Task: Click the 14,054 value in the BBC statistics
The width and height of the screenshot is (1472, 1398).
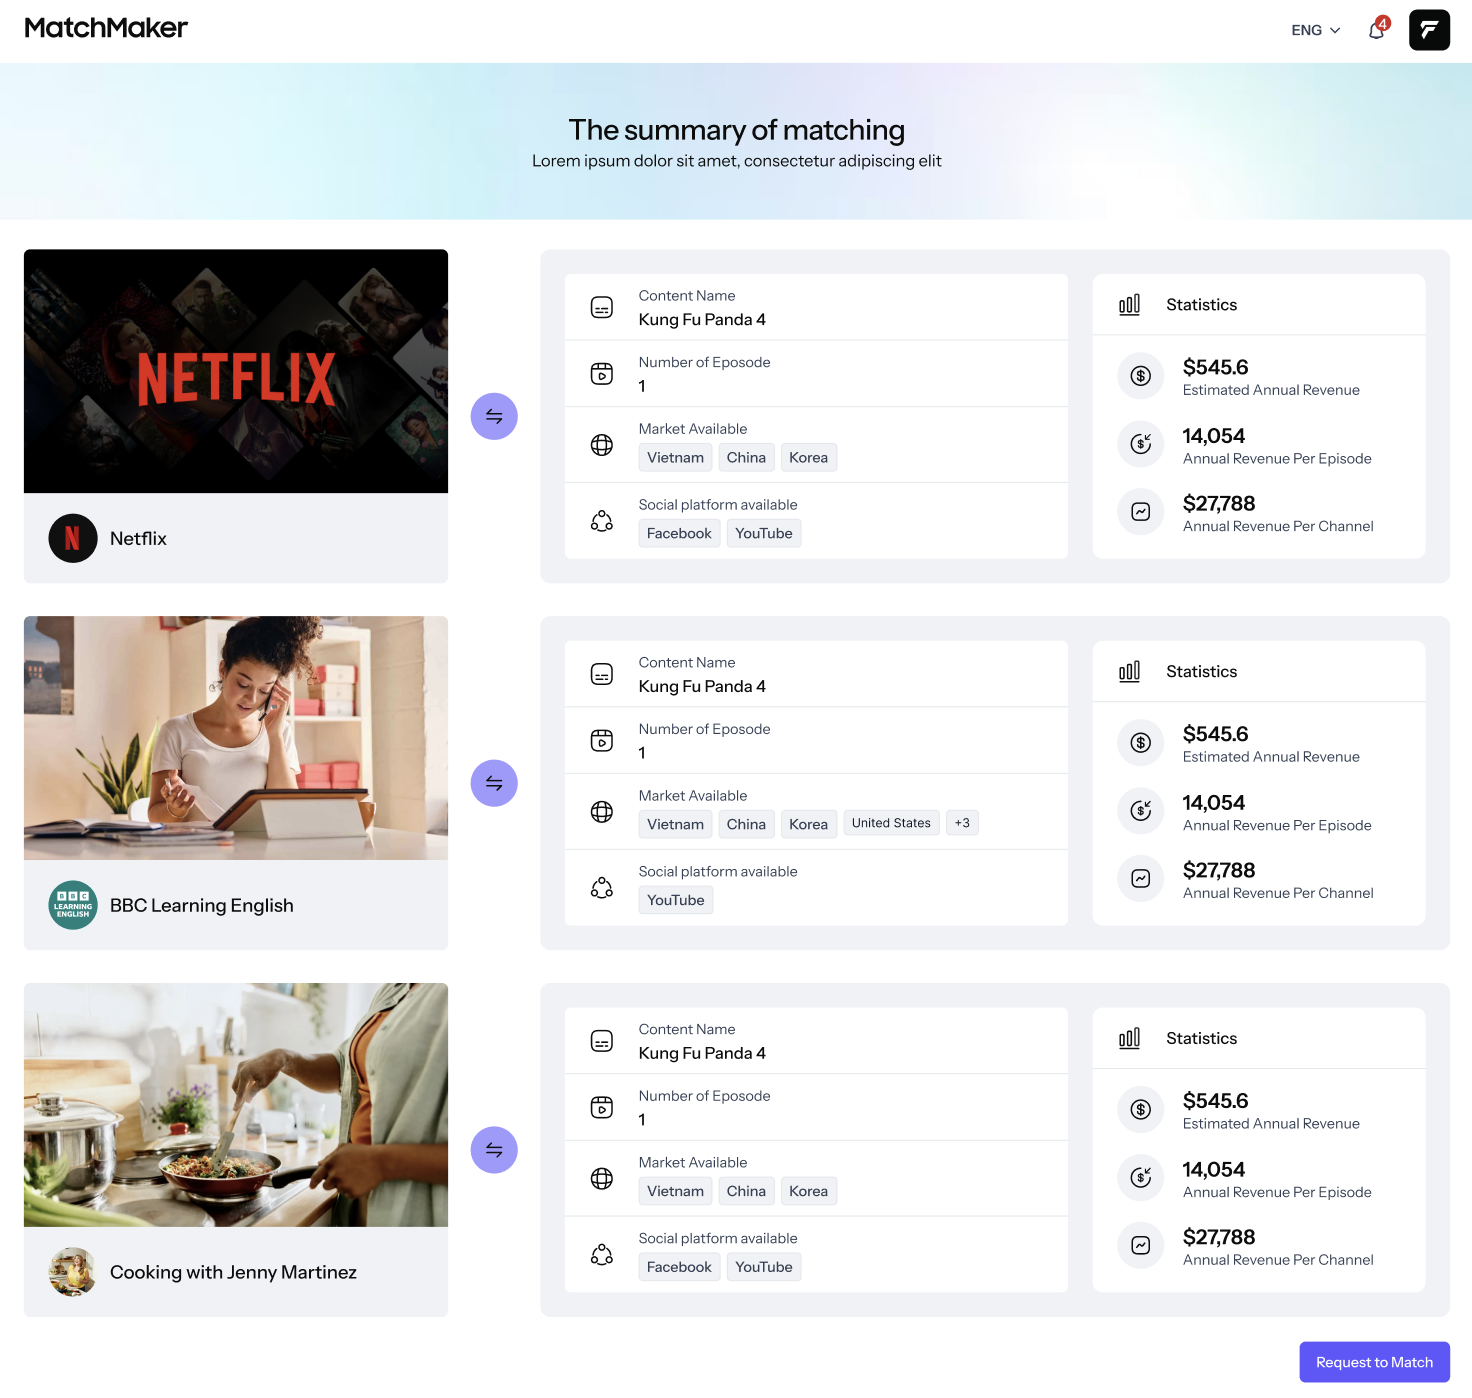Action: pyautogui.click(x=1214, y=803)
